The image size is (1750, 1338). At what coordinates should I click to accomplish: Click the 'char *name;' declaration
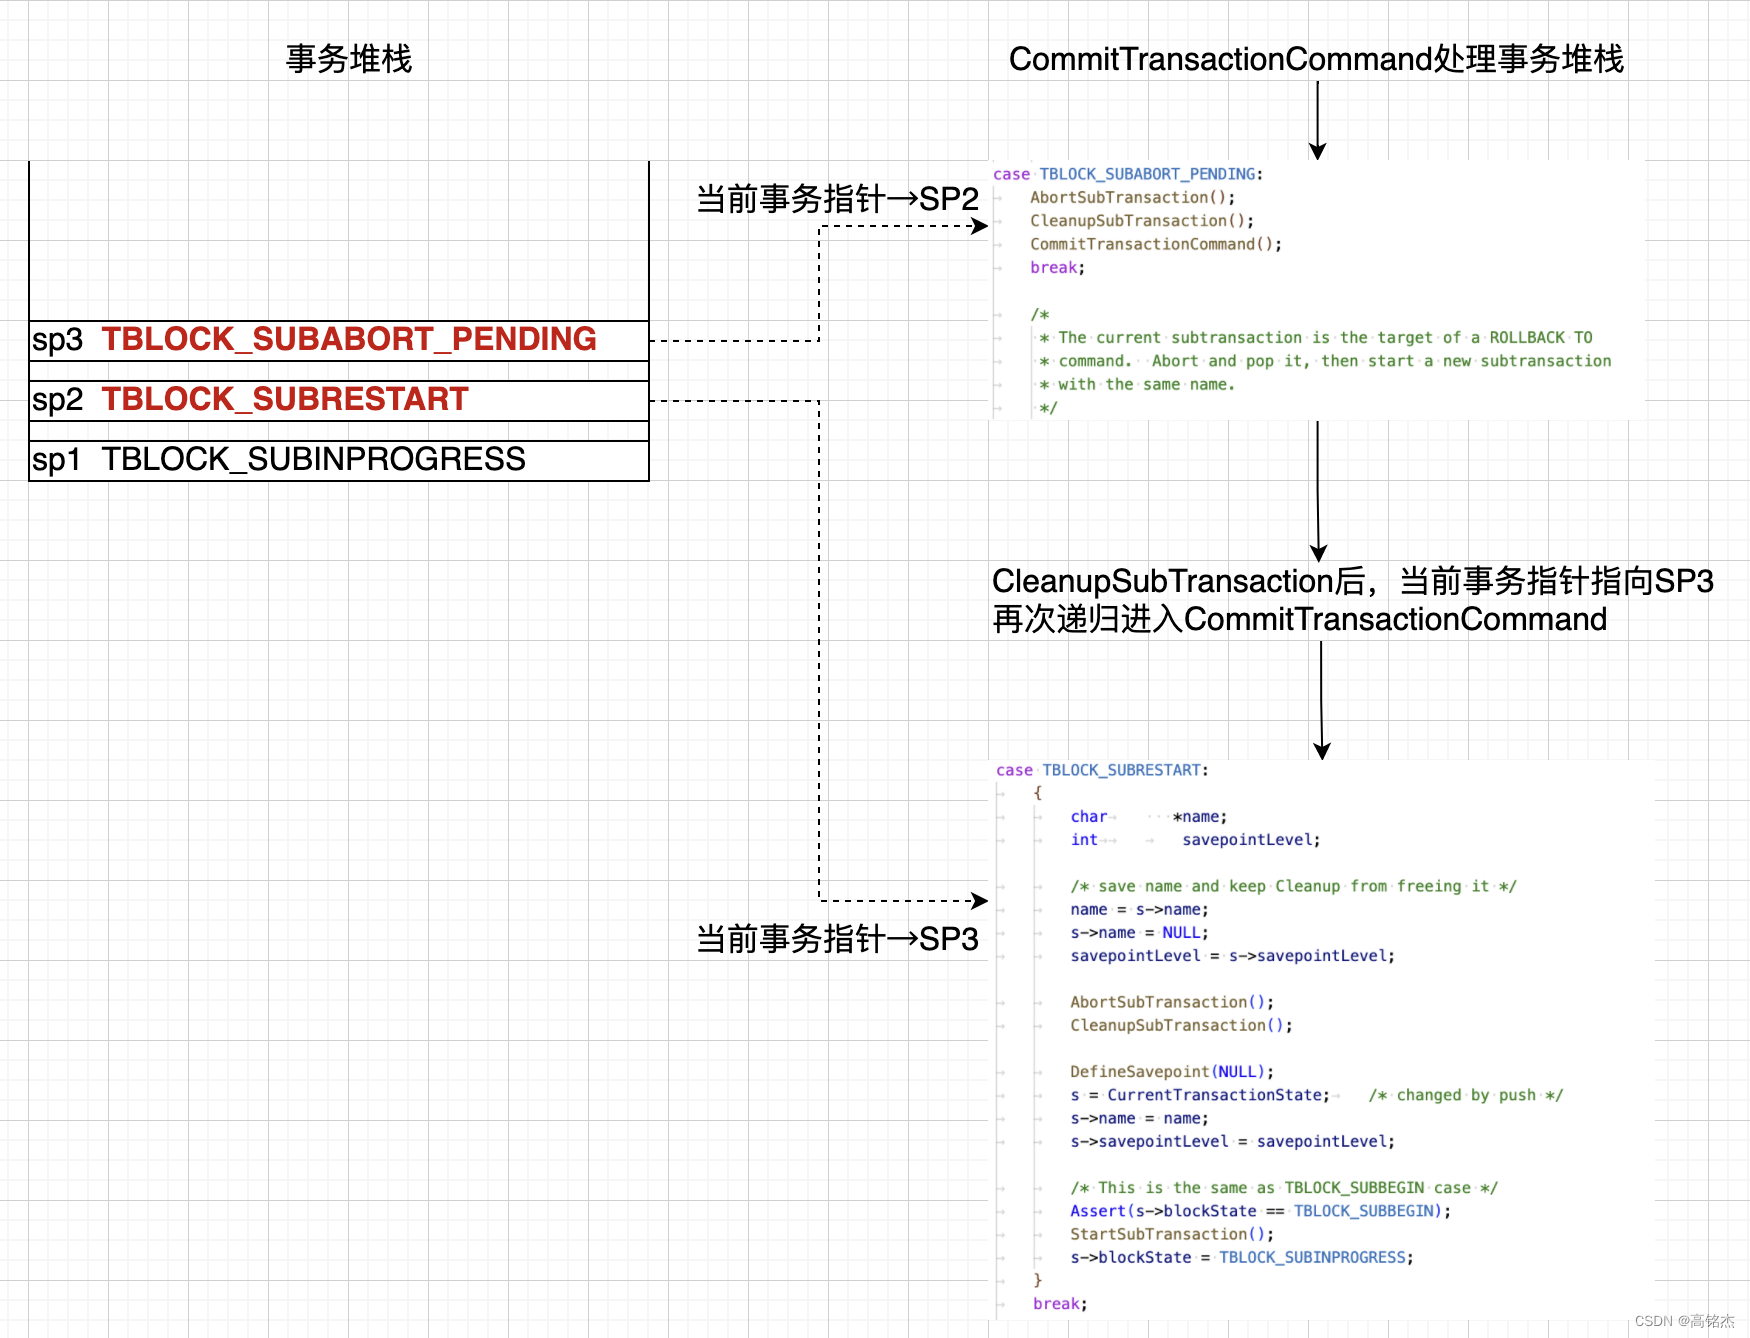coord(1149,817)
